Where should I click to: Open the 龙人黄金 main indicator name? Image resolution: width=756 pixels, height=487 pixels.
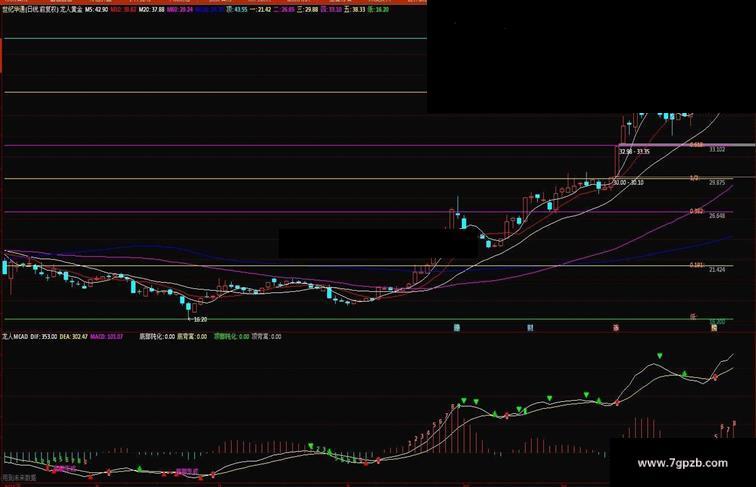[x=71, y=9]
